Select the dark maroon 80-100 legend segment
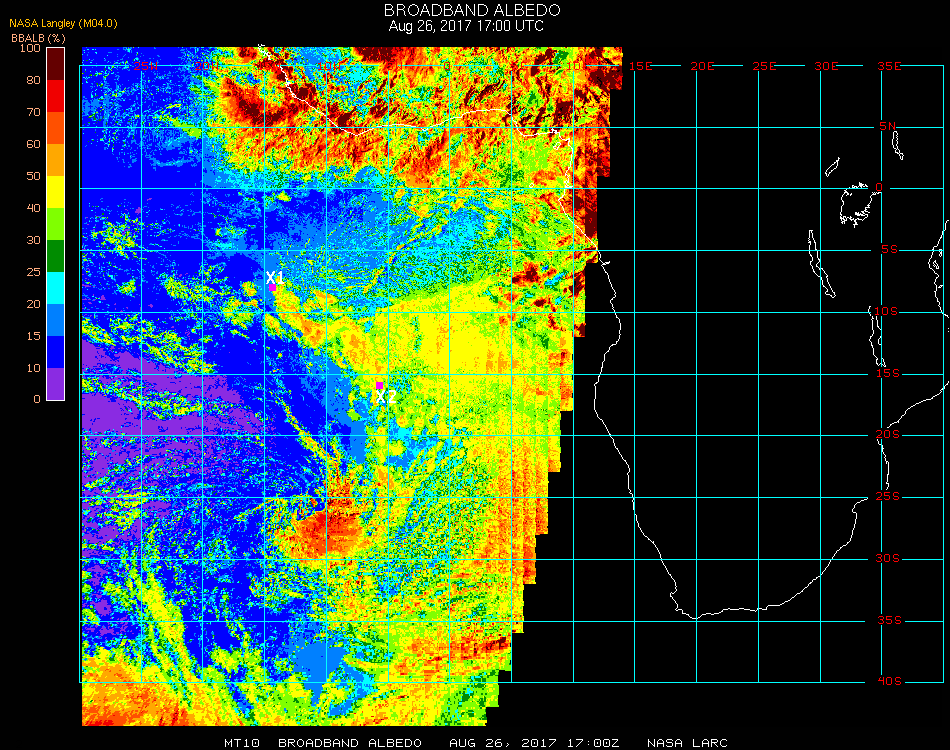 coord(56,64)
